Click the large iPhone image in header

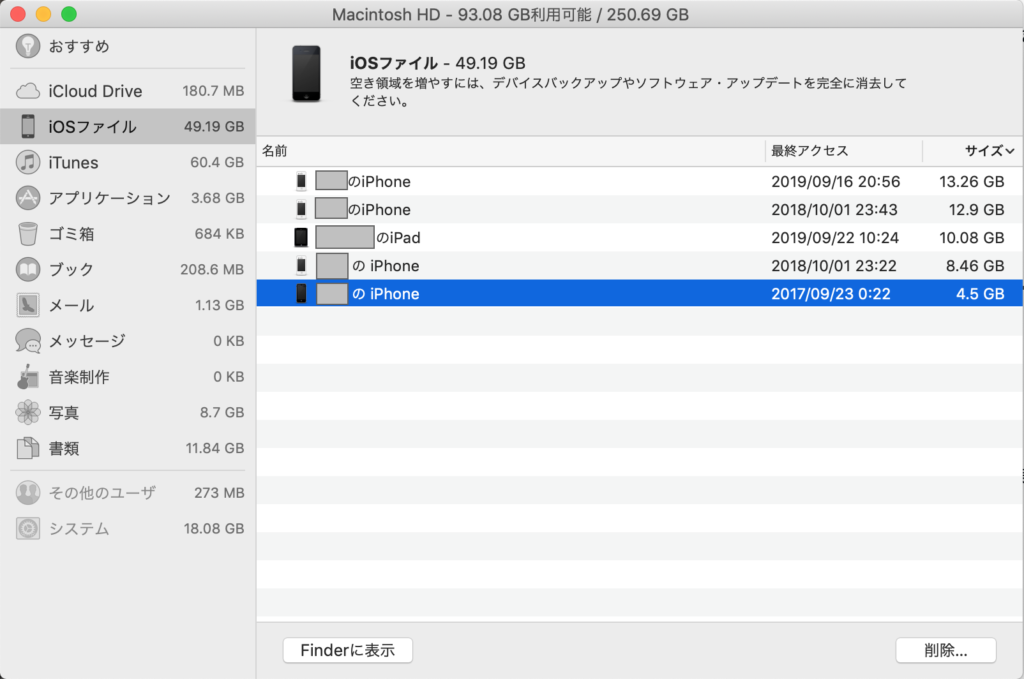pyautogui.click(x=306, y=74)
